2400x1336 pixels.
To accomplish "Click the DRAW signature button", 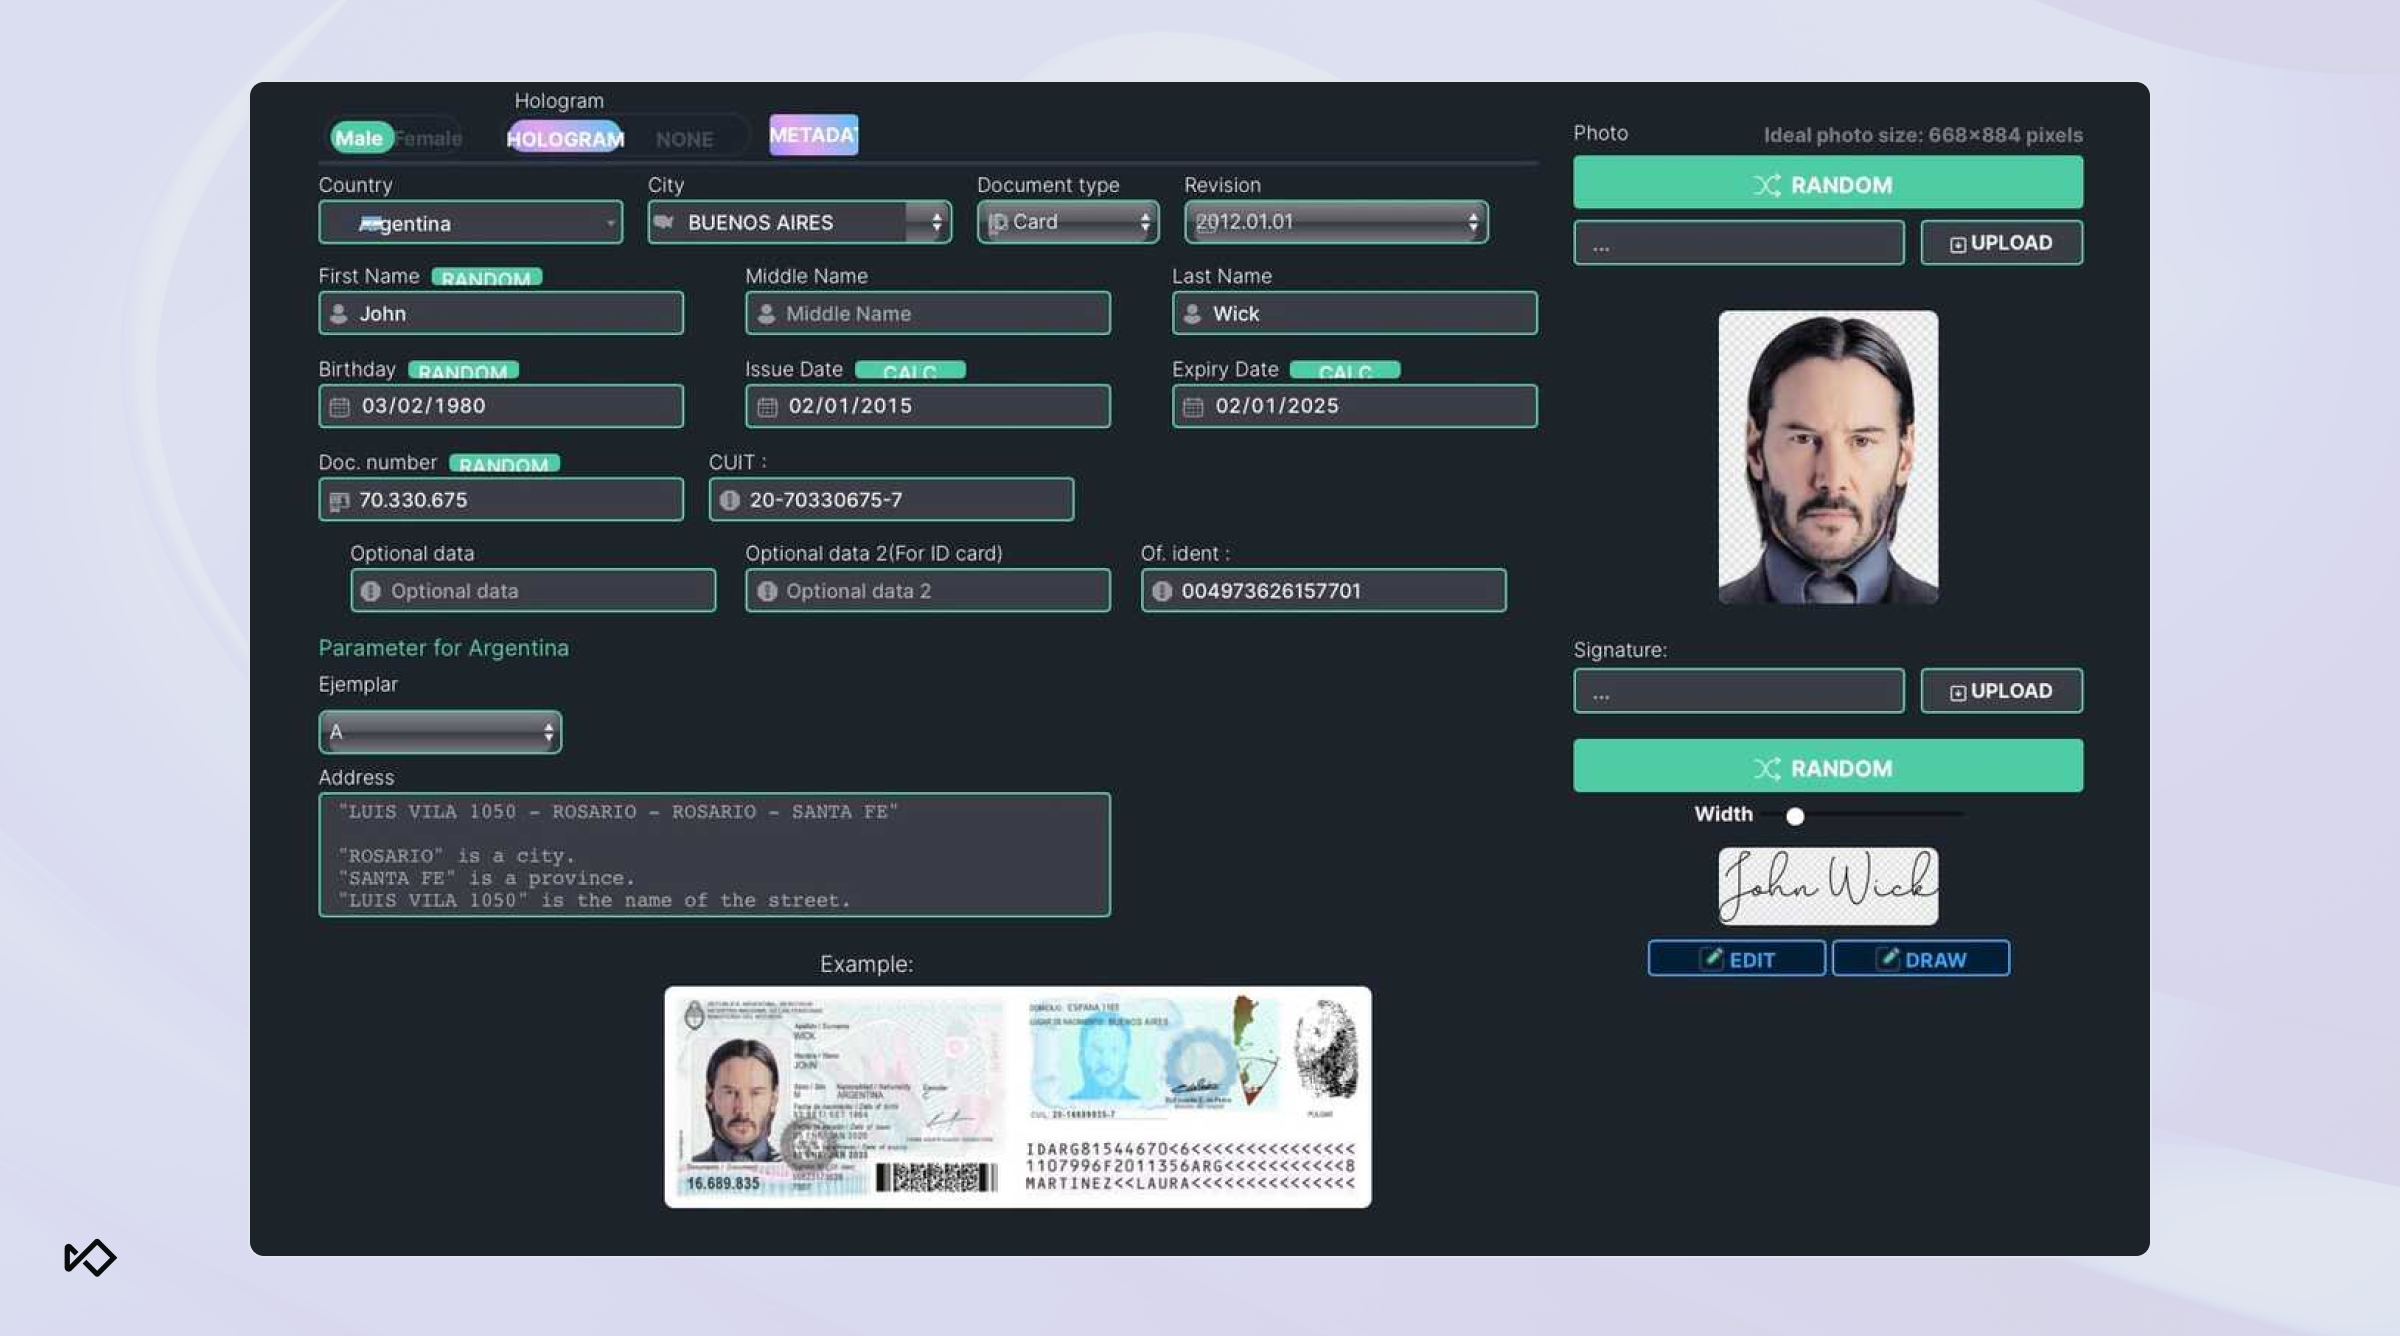I will [1920, 959].
